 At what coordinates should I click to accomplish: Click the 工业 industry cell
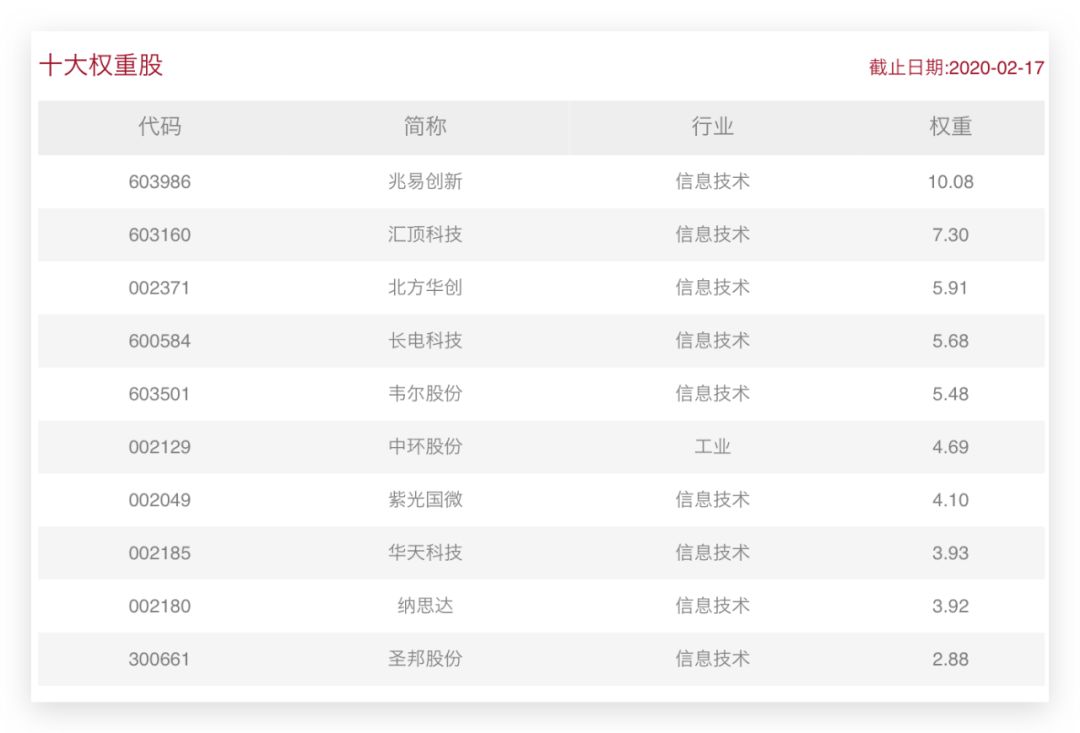[712, 446]
